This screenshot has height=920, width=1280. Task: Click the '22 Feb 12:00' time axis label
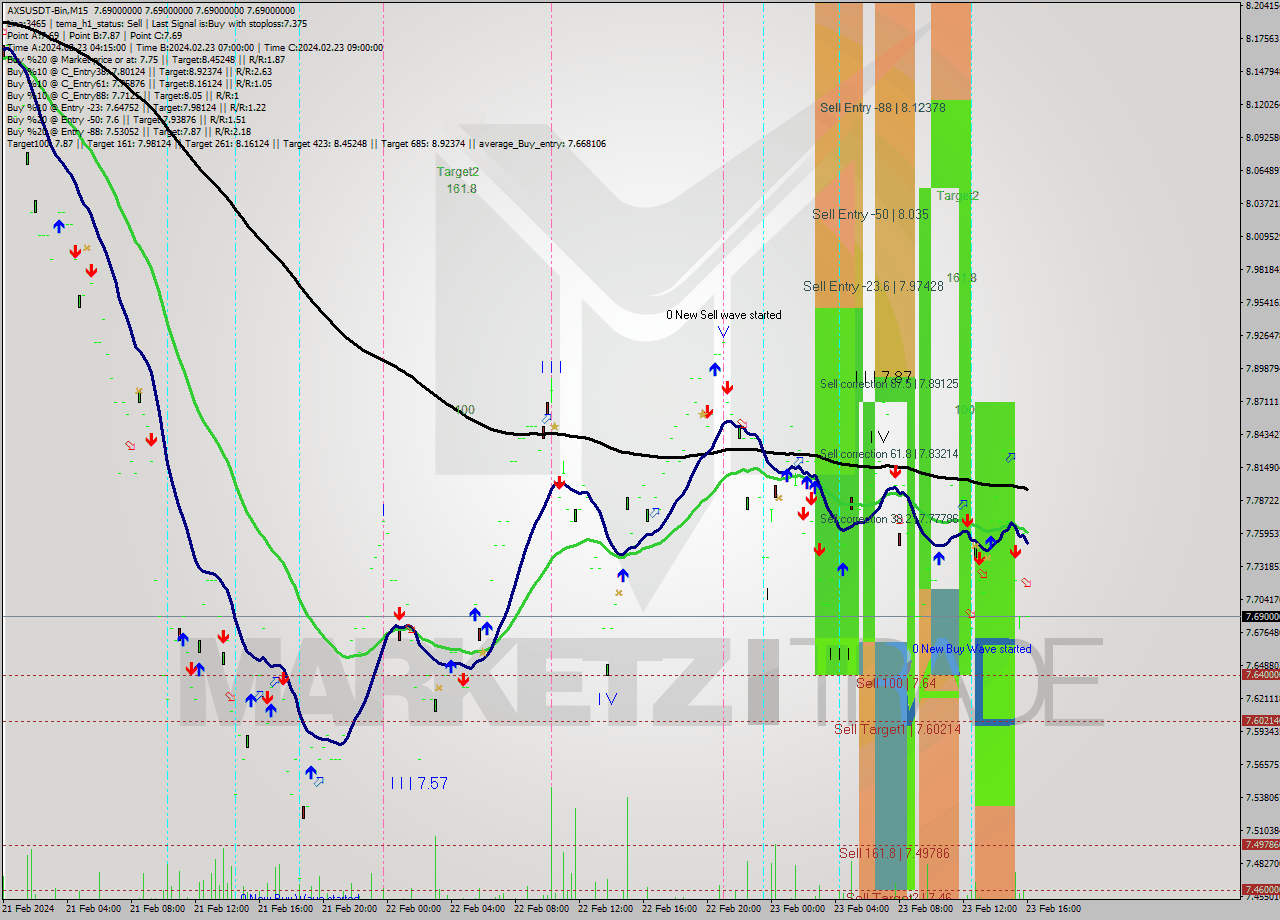click(606, 909)
